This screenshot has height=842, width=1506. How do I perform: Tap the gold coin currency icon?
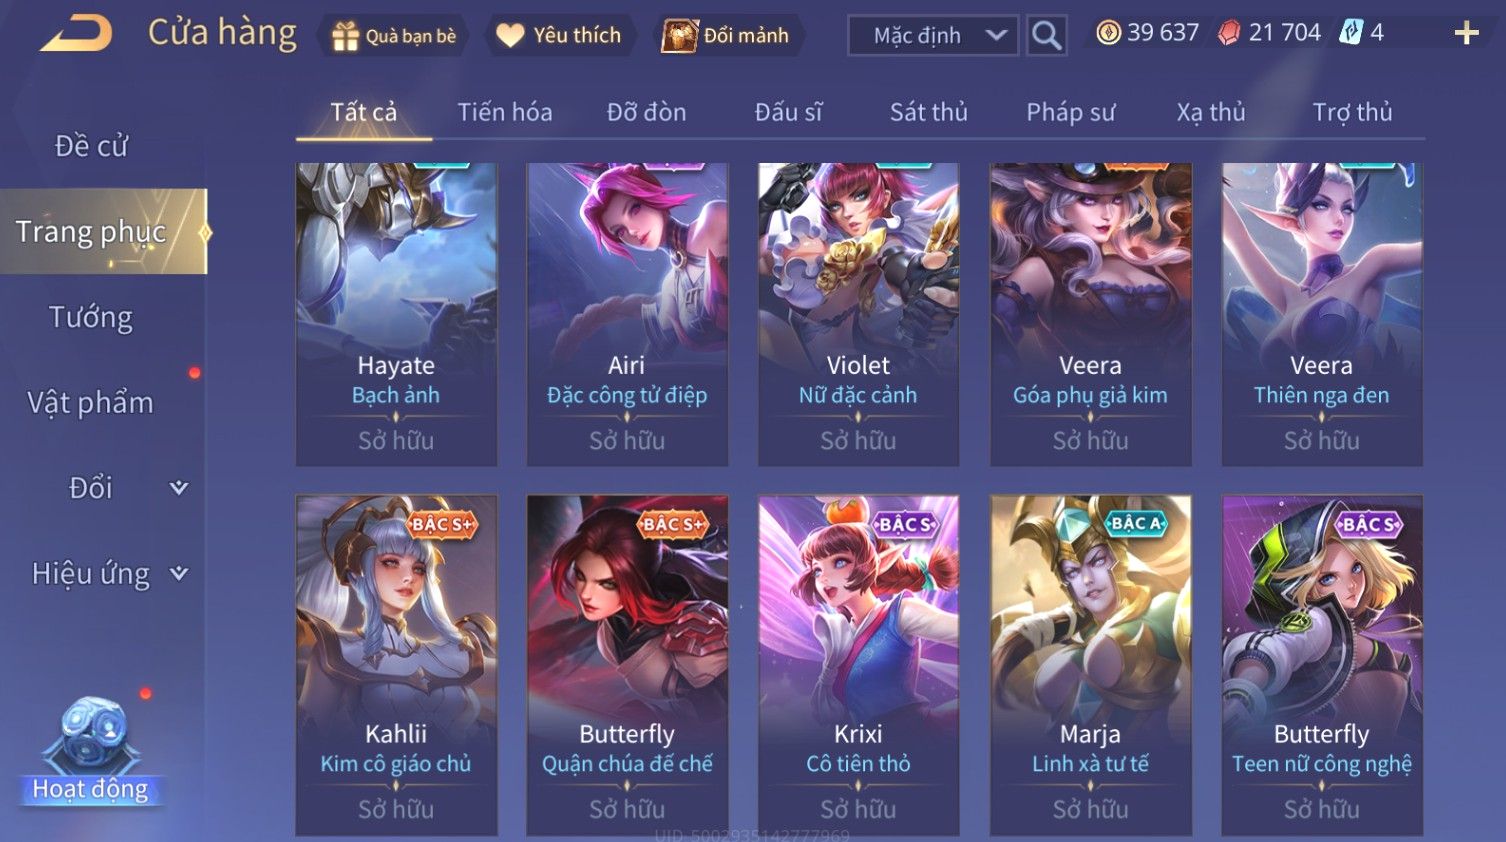pos(1108,33)
